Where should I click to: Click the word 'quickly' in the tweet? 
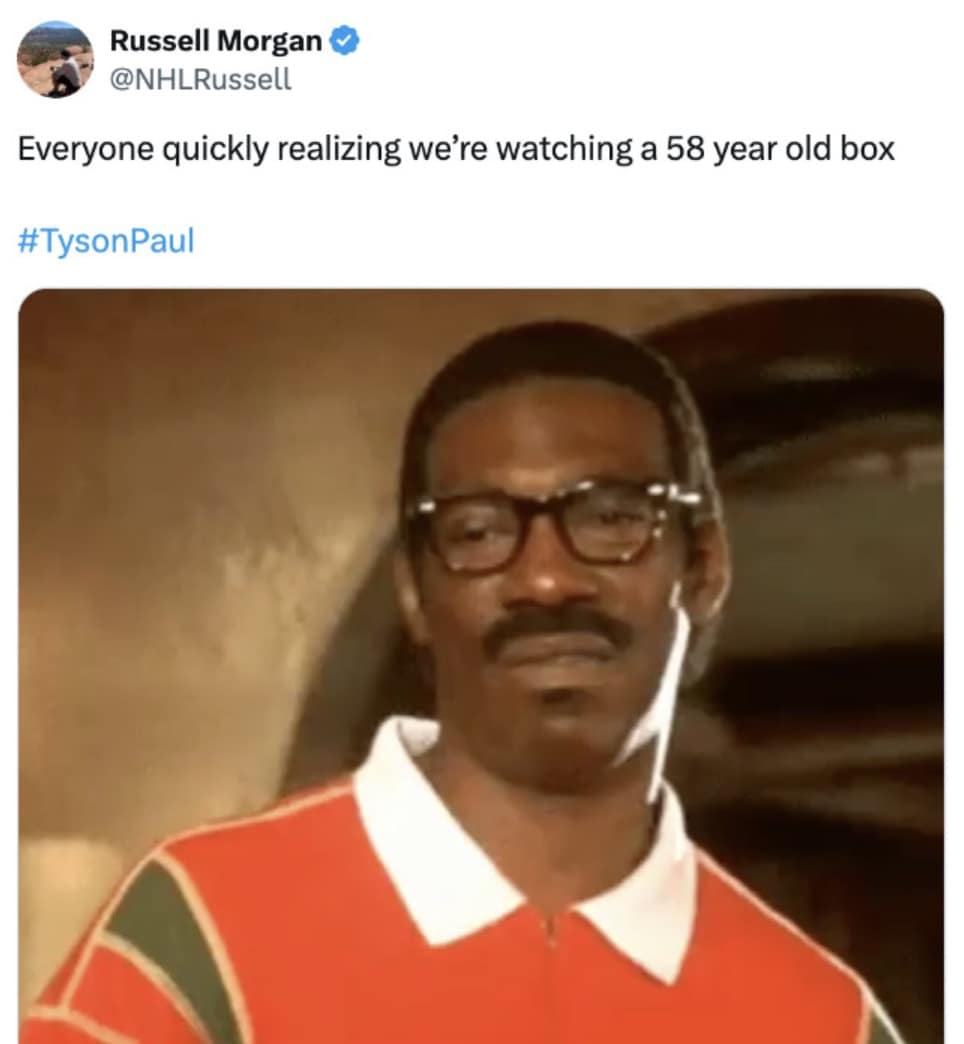click(216, 149)
